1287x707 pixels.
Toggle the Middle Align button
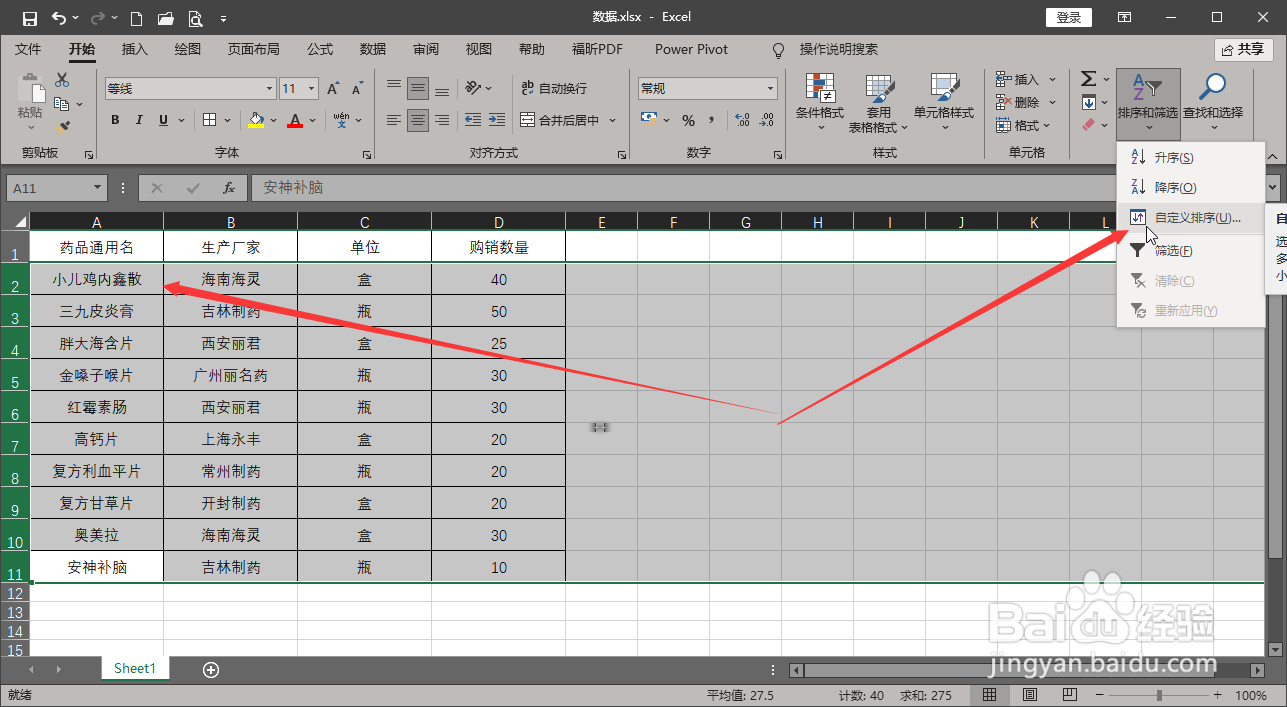[418, 88]
